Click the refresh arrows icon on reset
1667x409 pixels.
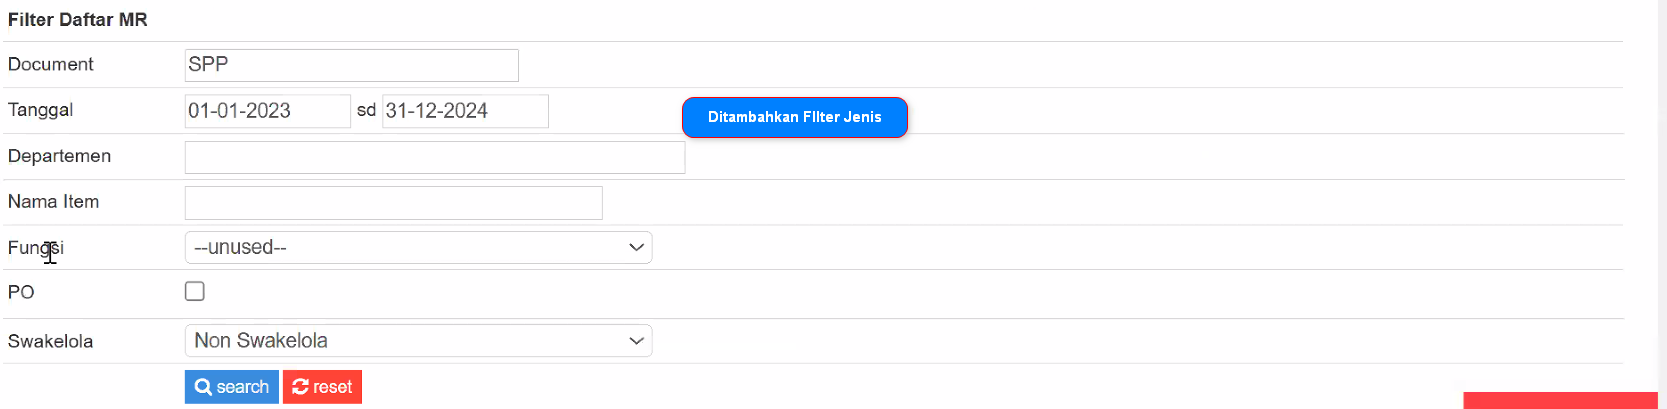tap(300, 387)
